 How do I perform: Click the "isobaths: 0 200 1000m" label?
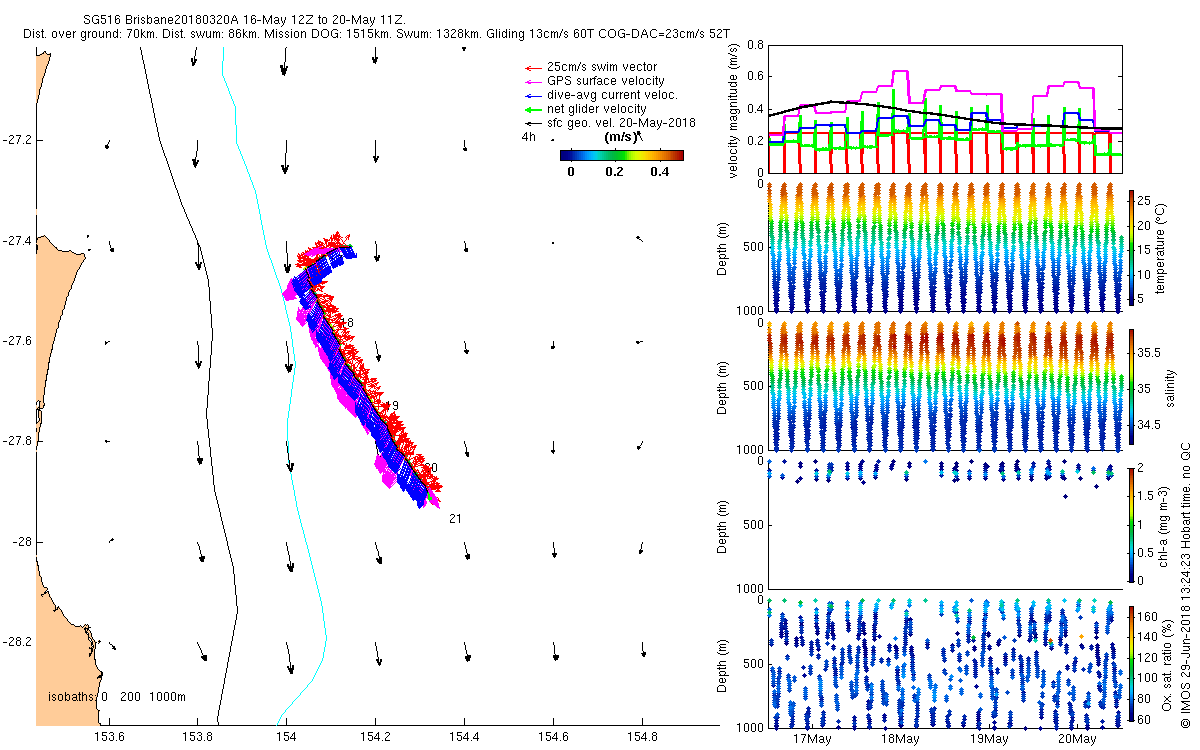pyautogui.click(x=117, y=697)
